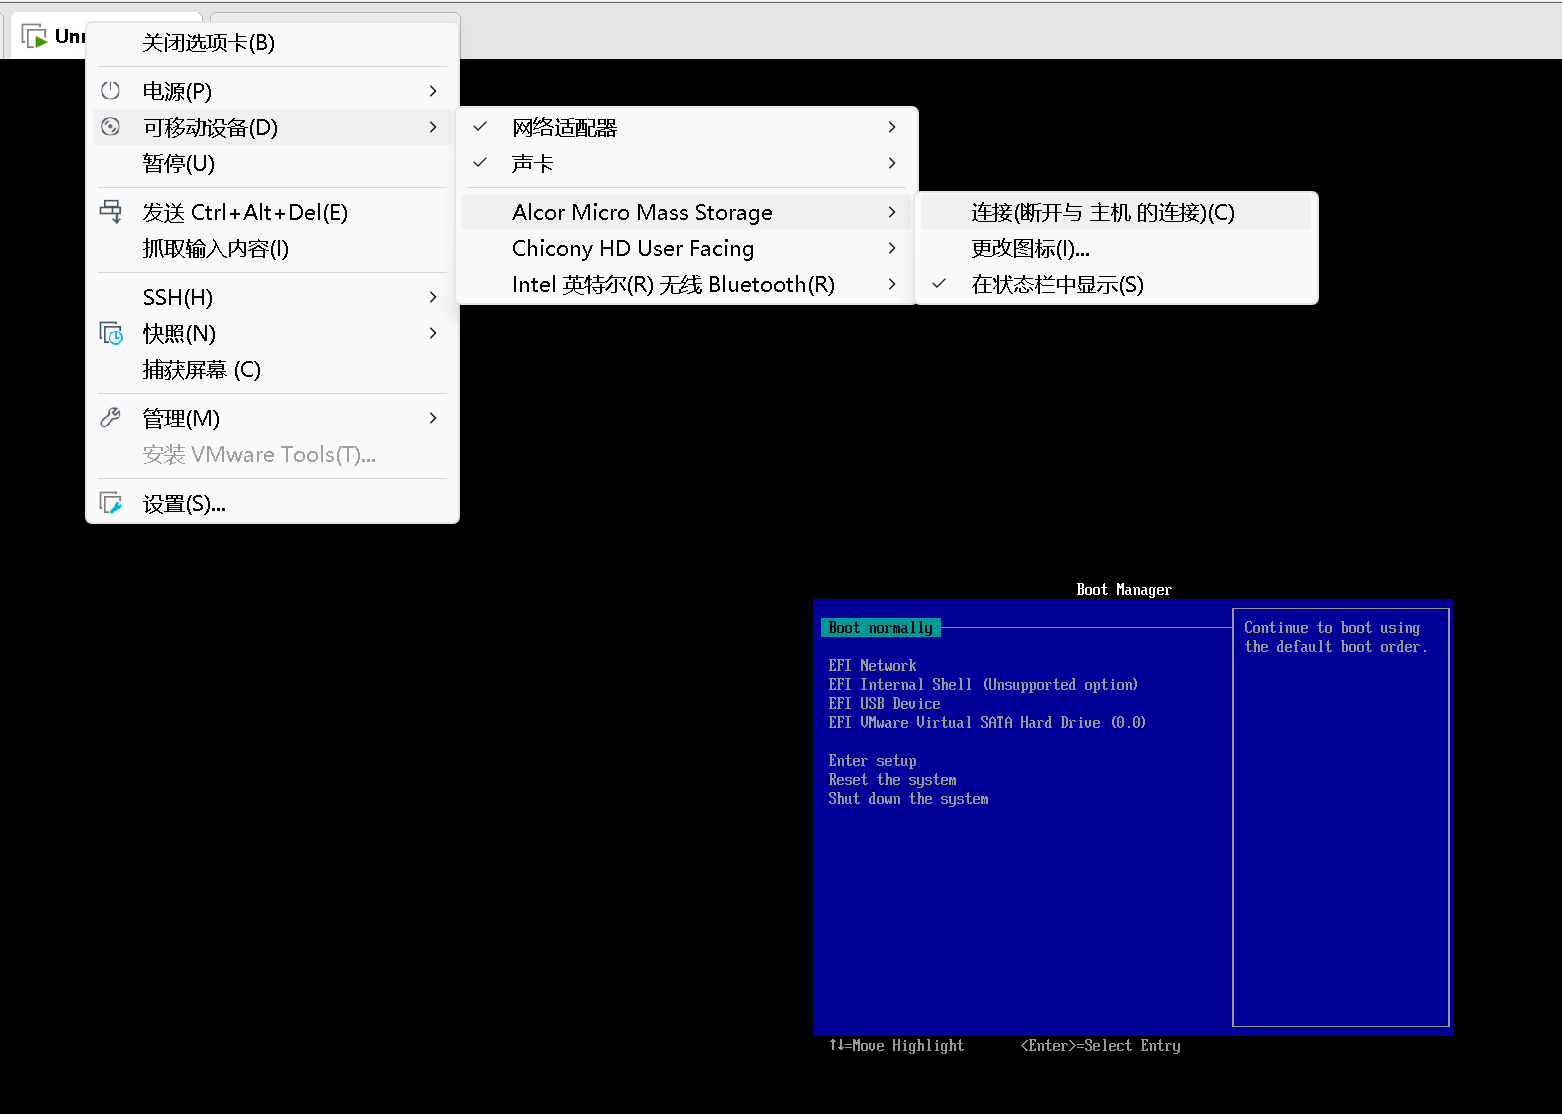Toggle the checked 网络适配器 device entry
This screenshot has height=1114, width=1562.
click(x=564, y=128)
